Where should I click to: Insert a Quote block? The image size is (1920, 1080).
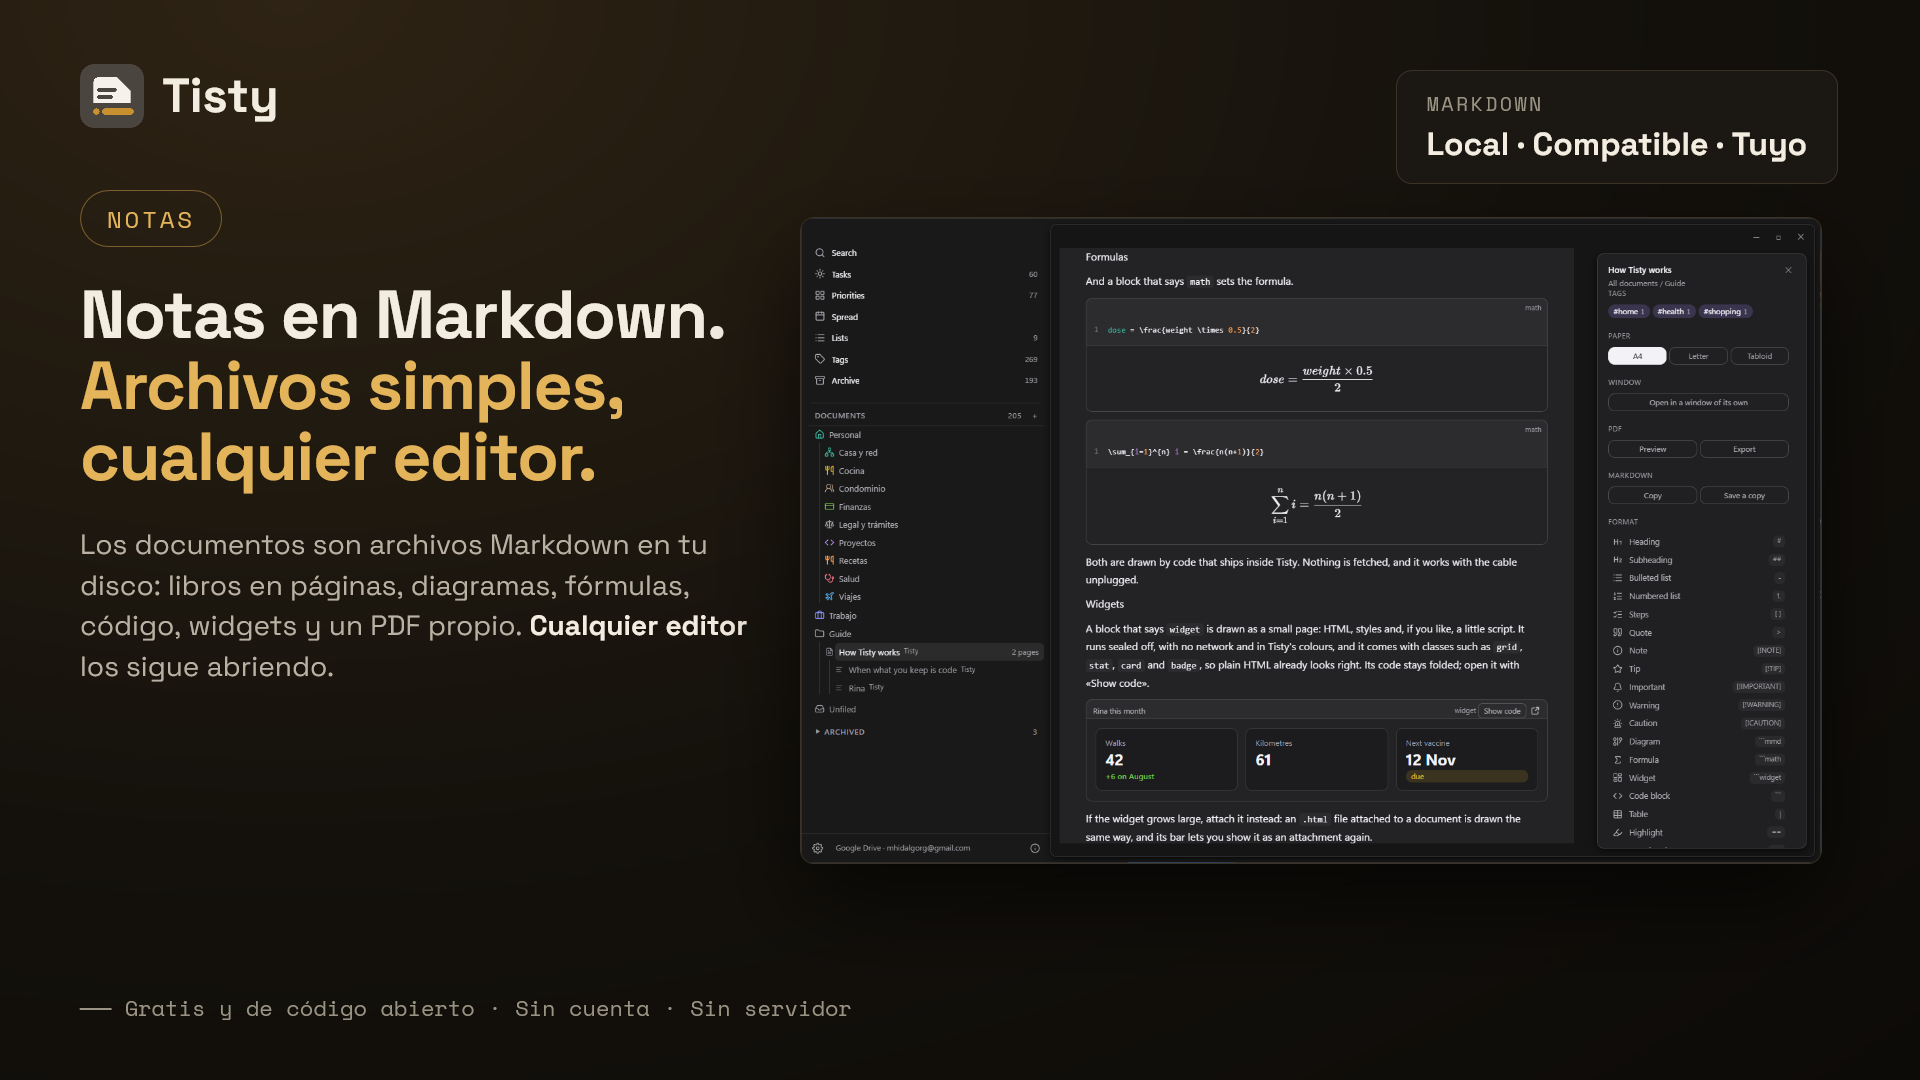click(x=1698, y=633)
